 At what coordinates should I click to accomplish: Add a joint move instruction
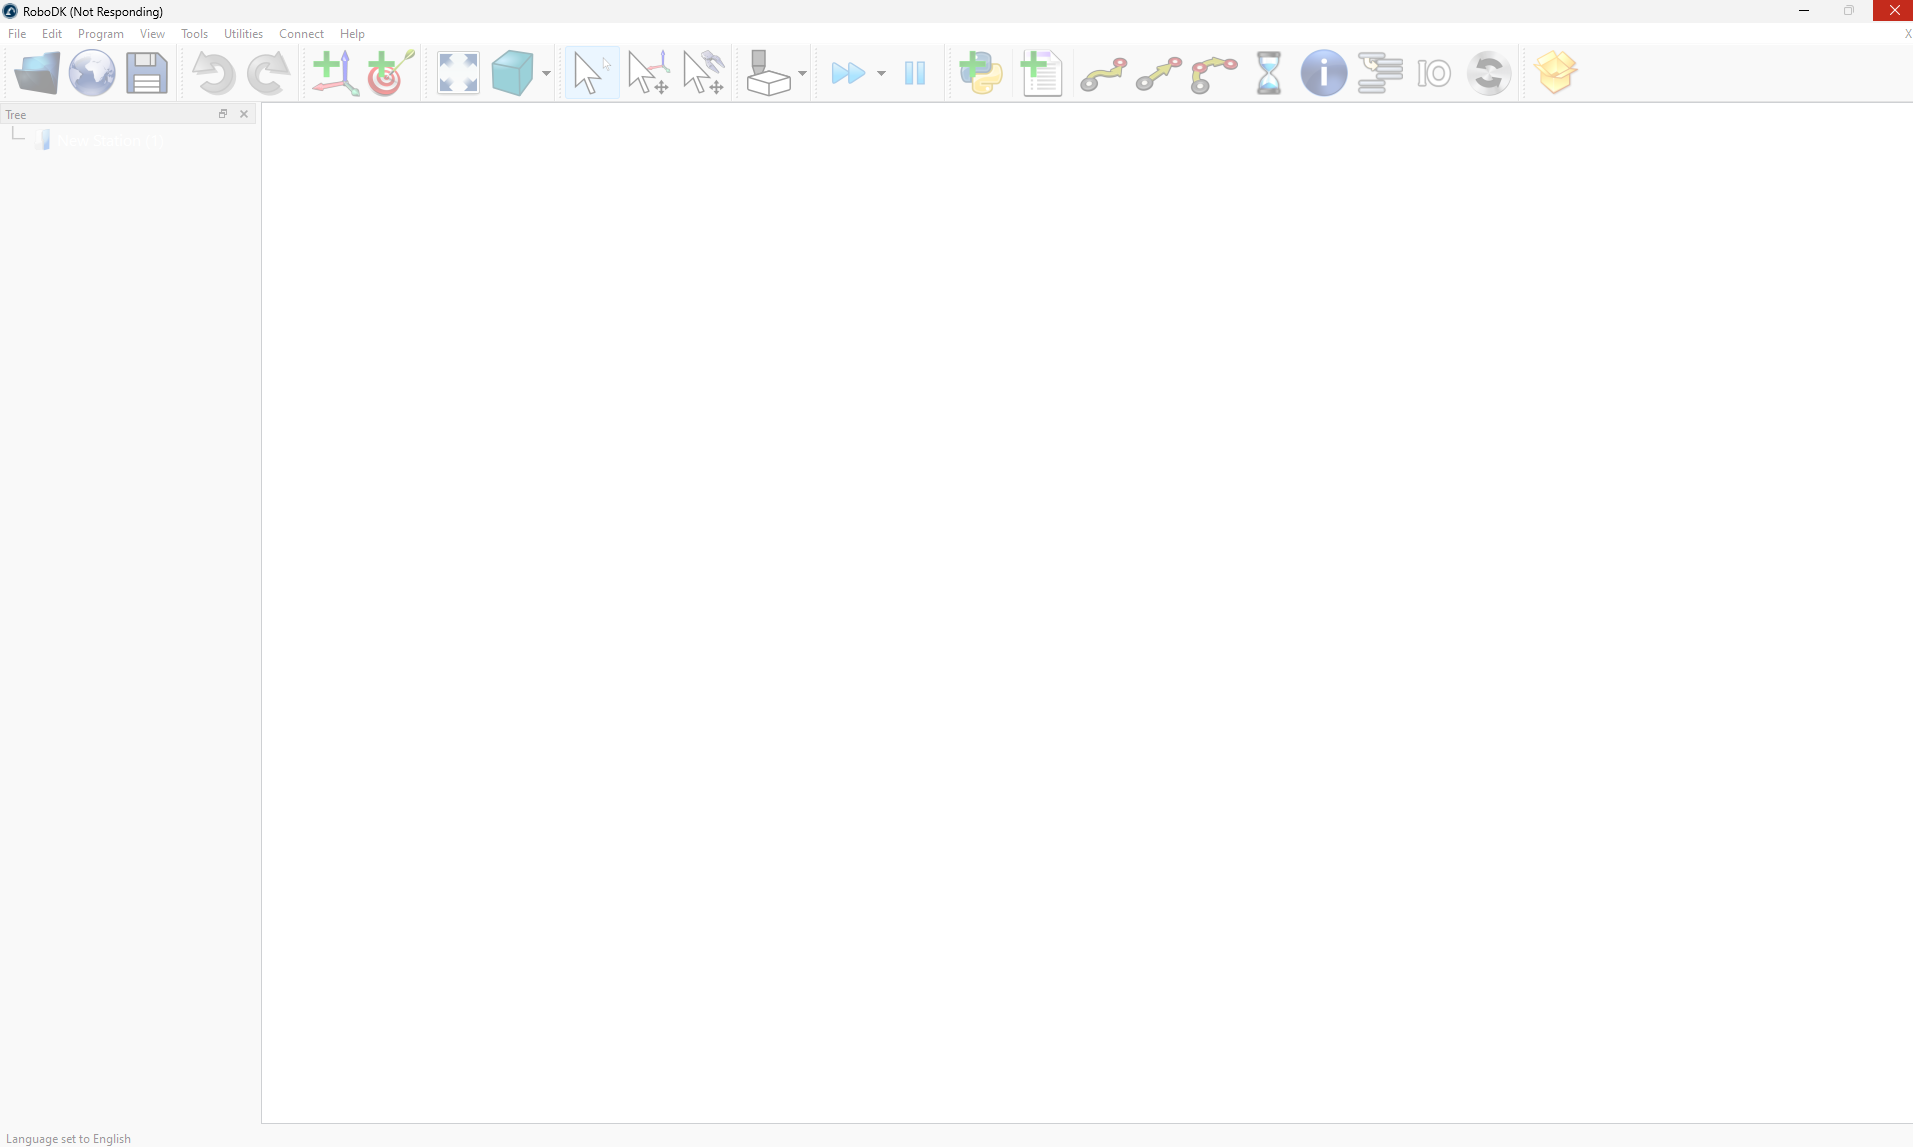click(x=1104, y=73)
